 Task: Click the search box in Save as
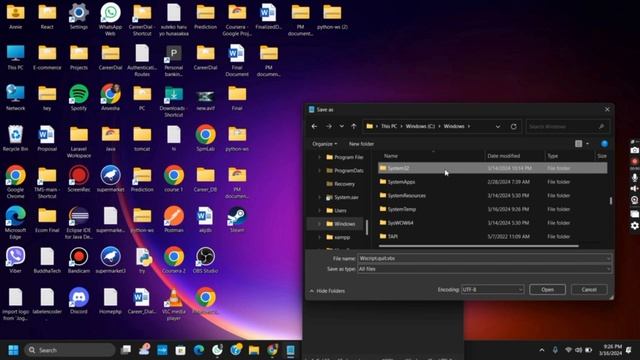point(567,127)
